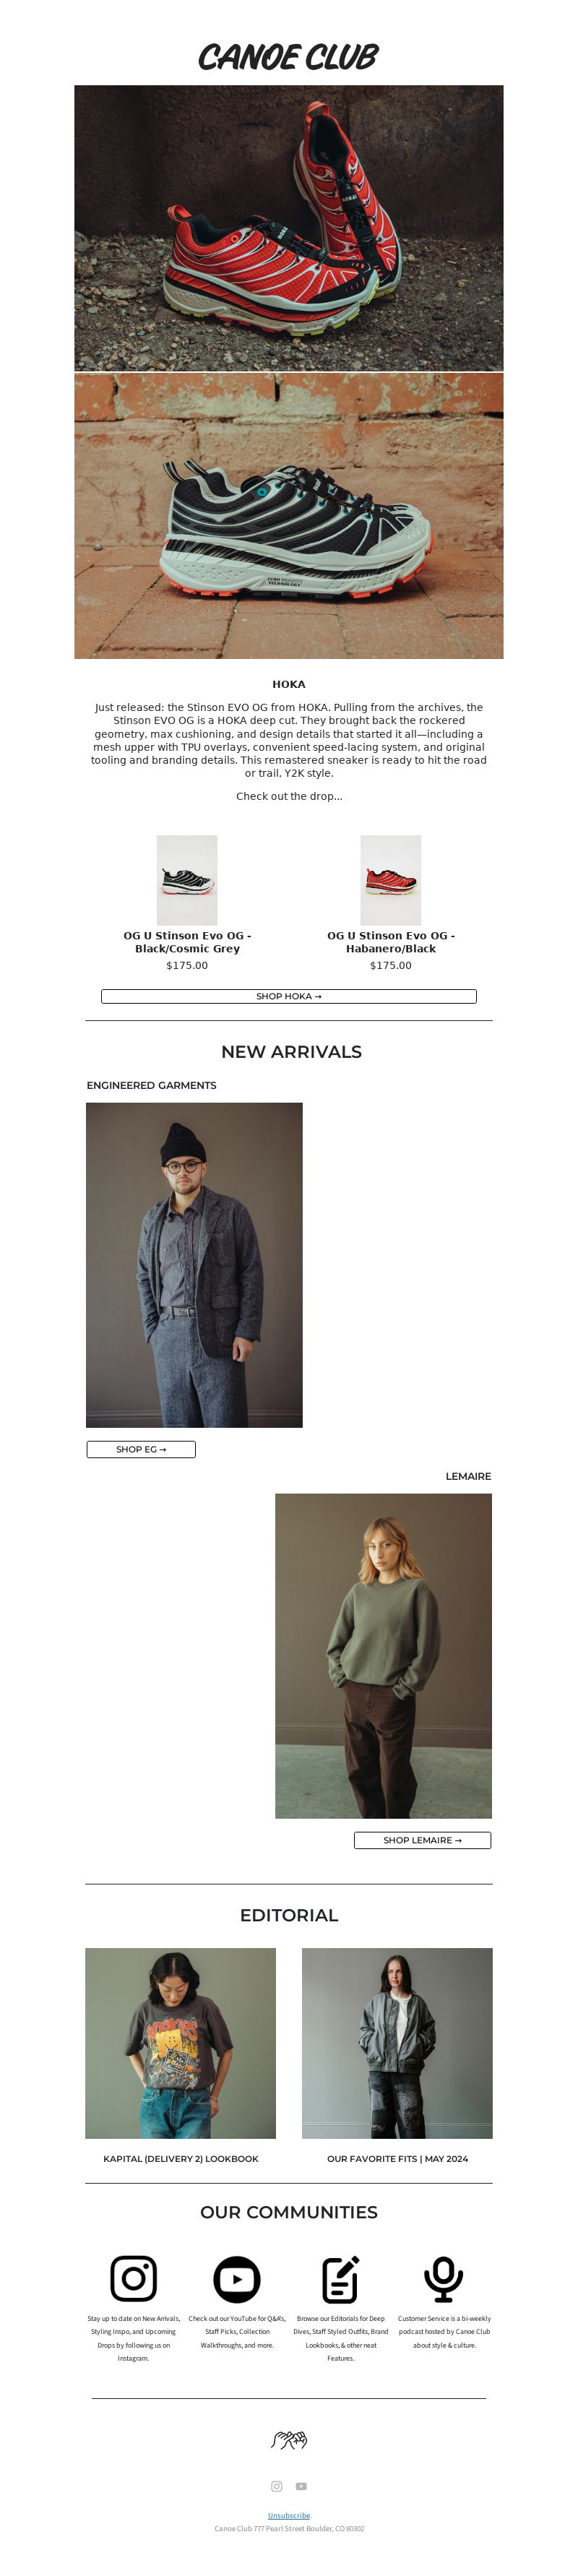Open the Kapital (Delivery 2) Lookbook link
The height and width of the screenshot is (2576, 578).
pyautogui.click(x=180, y=2158)
